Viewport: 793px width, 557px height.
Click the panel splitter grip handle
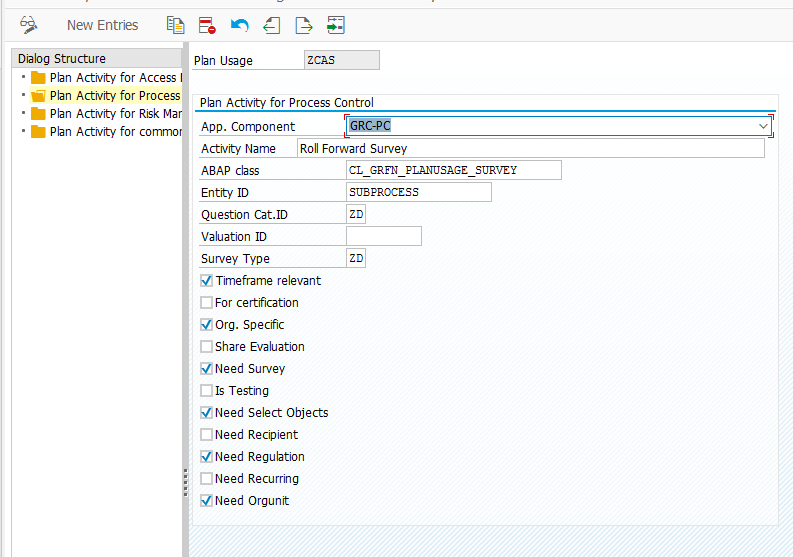186,483
